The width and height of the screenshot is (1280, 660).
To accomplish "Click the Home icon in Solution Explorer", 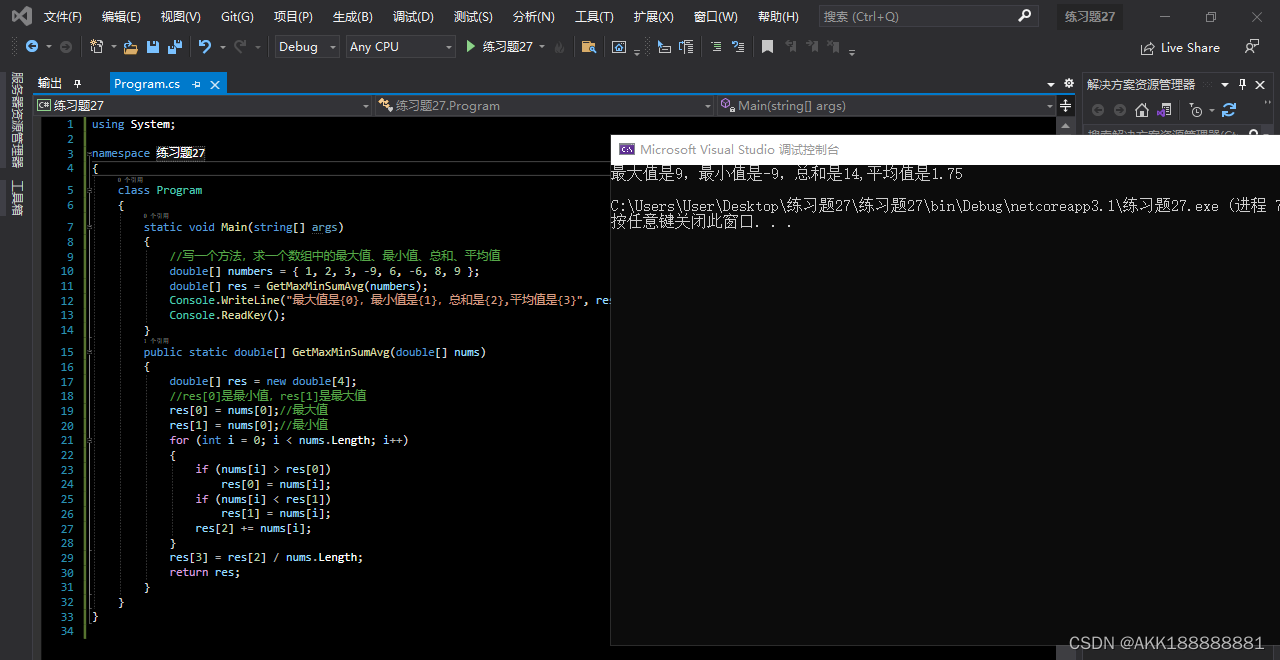I will point(1142,110).
